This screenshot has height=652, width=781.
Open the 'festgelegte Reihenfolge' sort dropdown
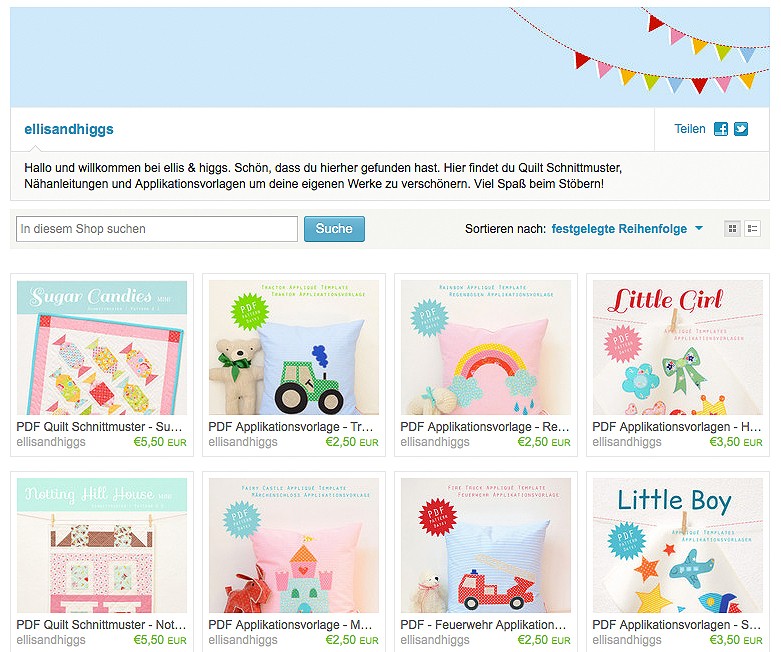(619, 229)
